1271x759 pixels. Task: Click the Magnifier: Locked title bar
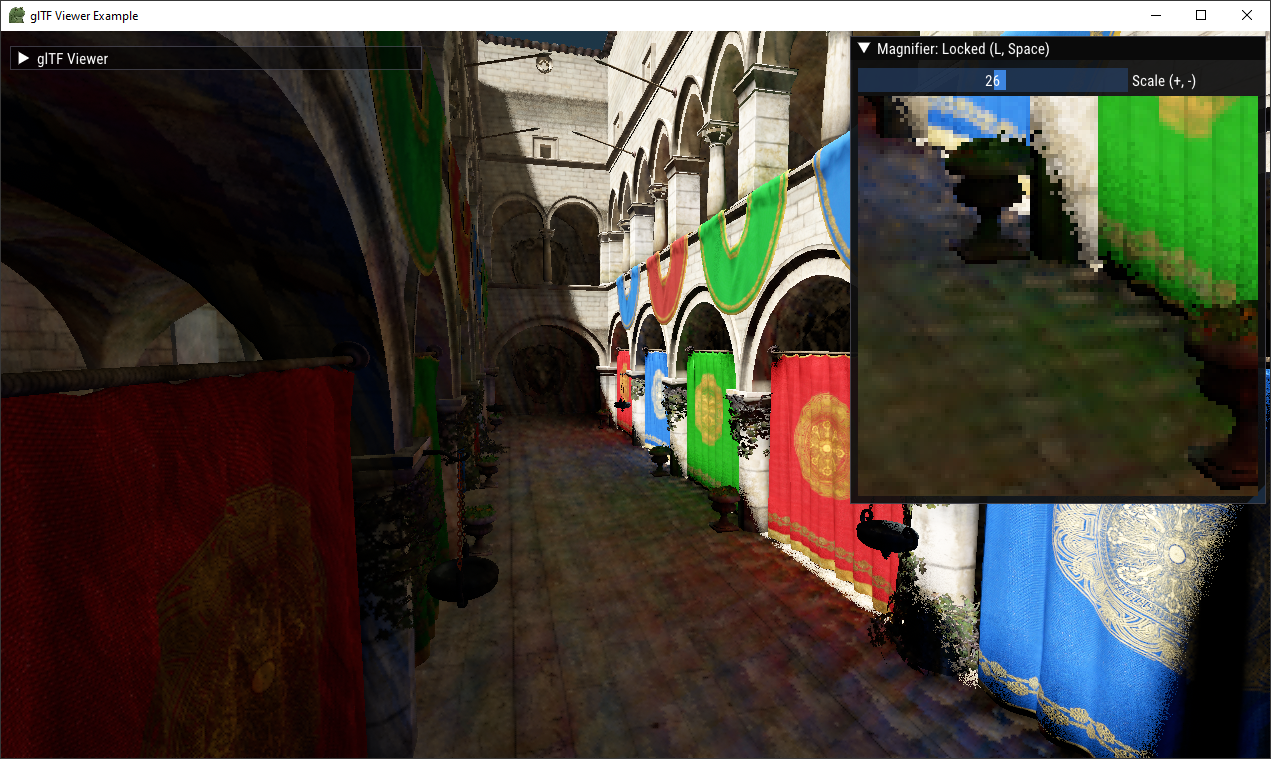coord(1058,48)
